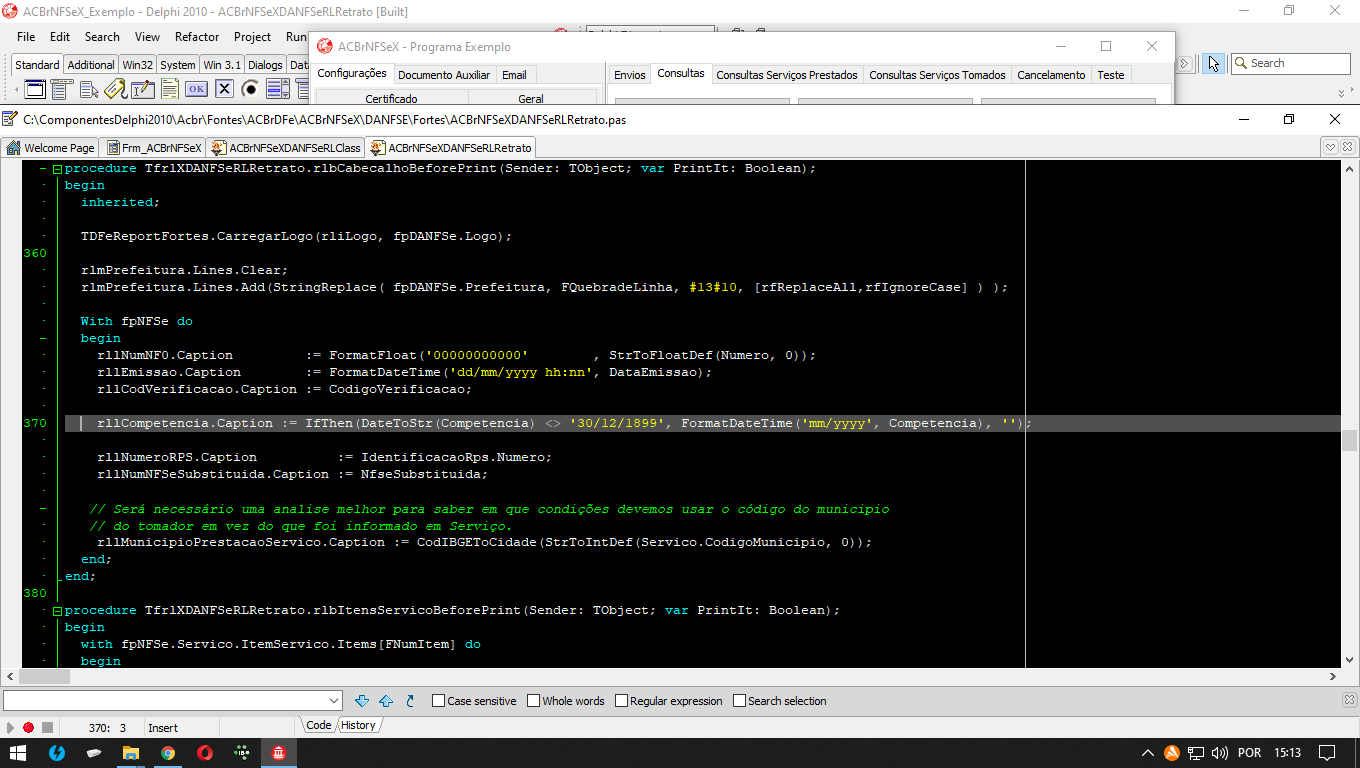Open the editor tab list dropdown

pyautogui.click(x=1331, y=147)
